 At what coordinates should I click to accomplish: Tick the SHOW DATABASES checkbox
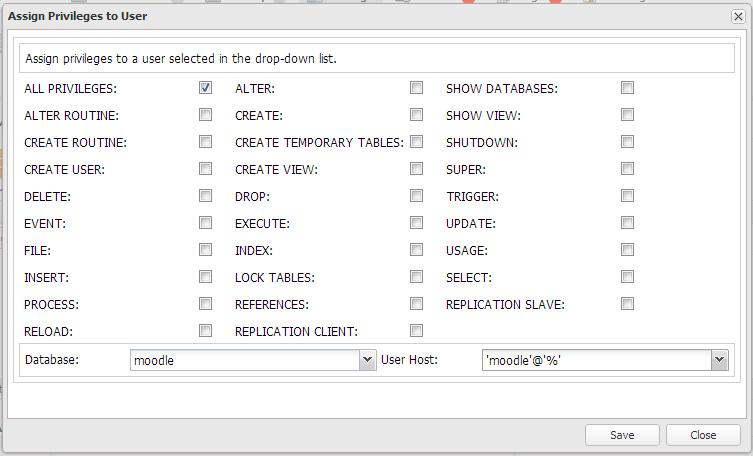[x=627, y=88]
